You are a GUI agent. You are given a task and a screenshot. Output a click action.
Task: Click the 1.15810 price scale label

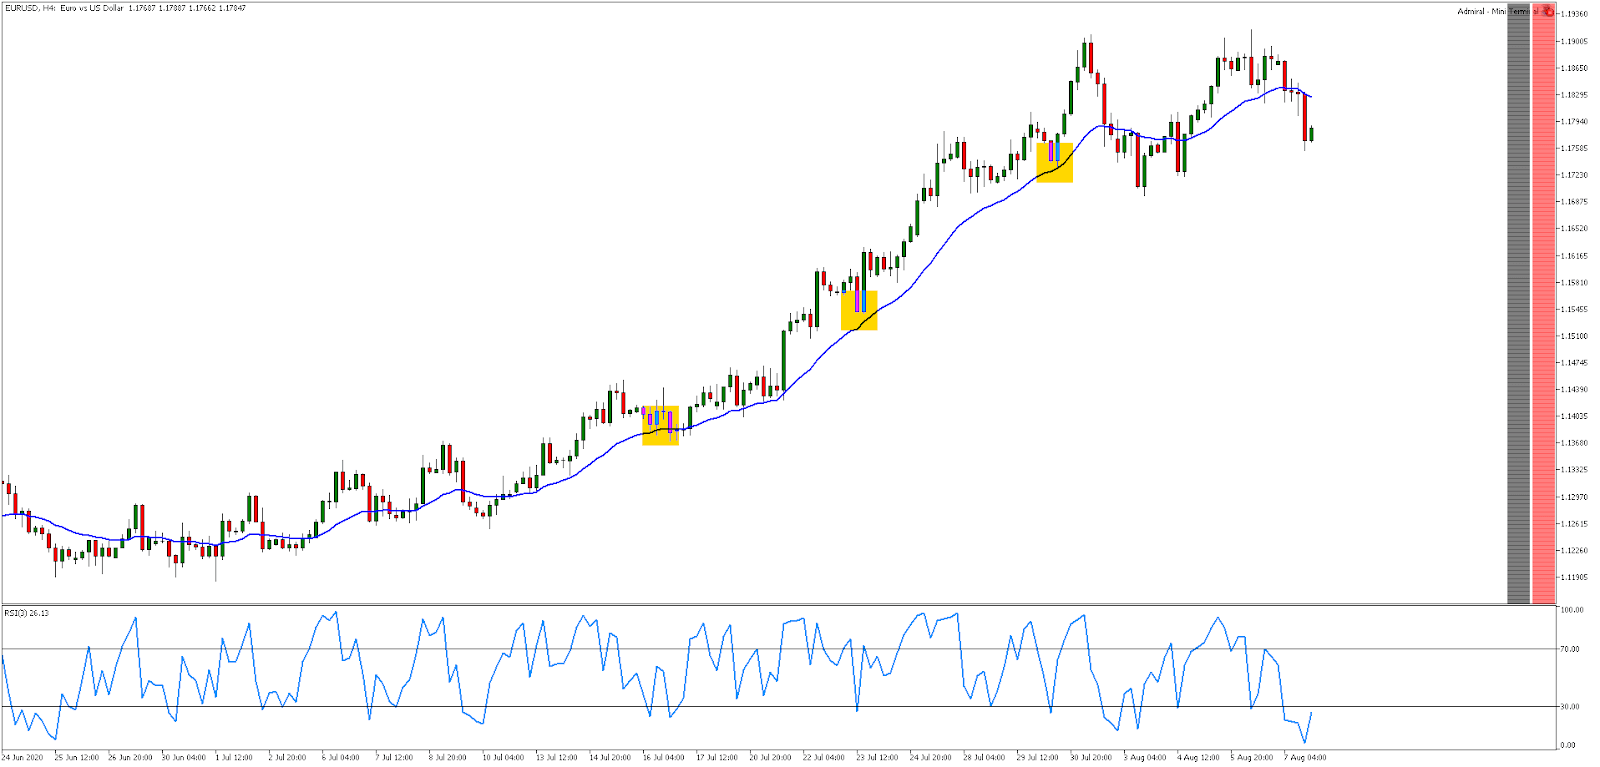[x=1575, y=283]
